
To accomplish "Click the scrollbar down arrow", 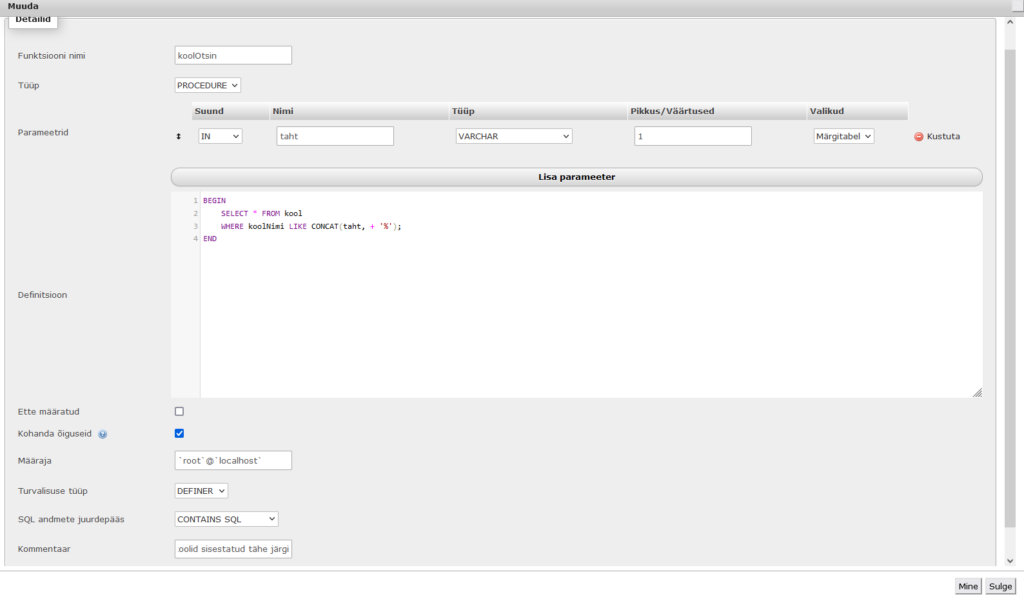I will point(1010,560).
